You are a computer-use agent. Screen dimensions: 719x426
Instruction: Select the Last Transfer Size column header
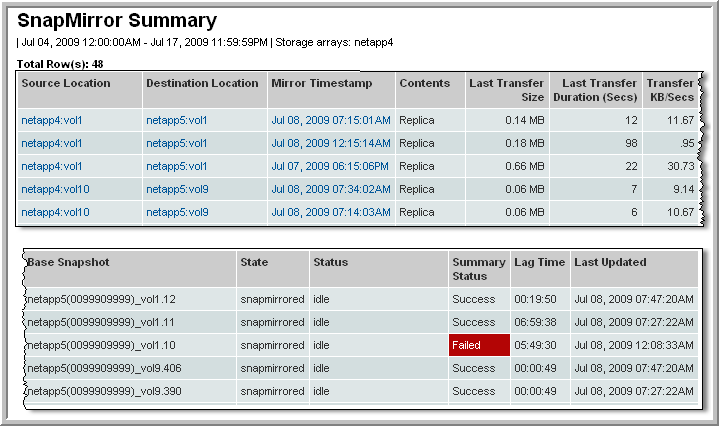[x=507, y=90]
